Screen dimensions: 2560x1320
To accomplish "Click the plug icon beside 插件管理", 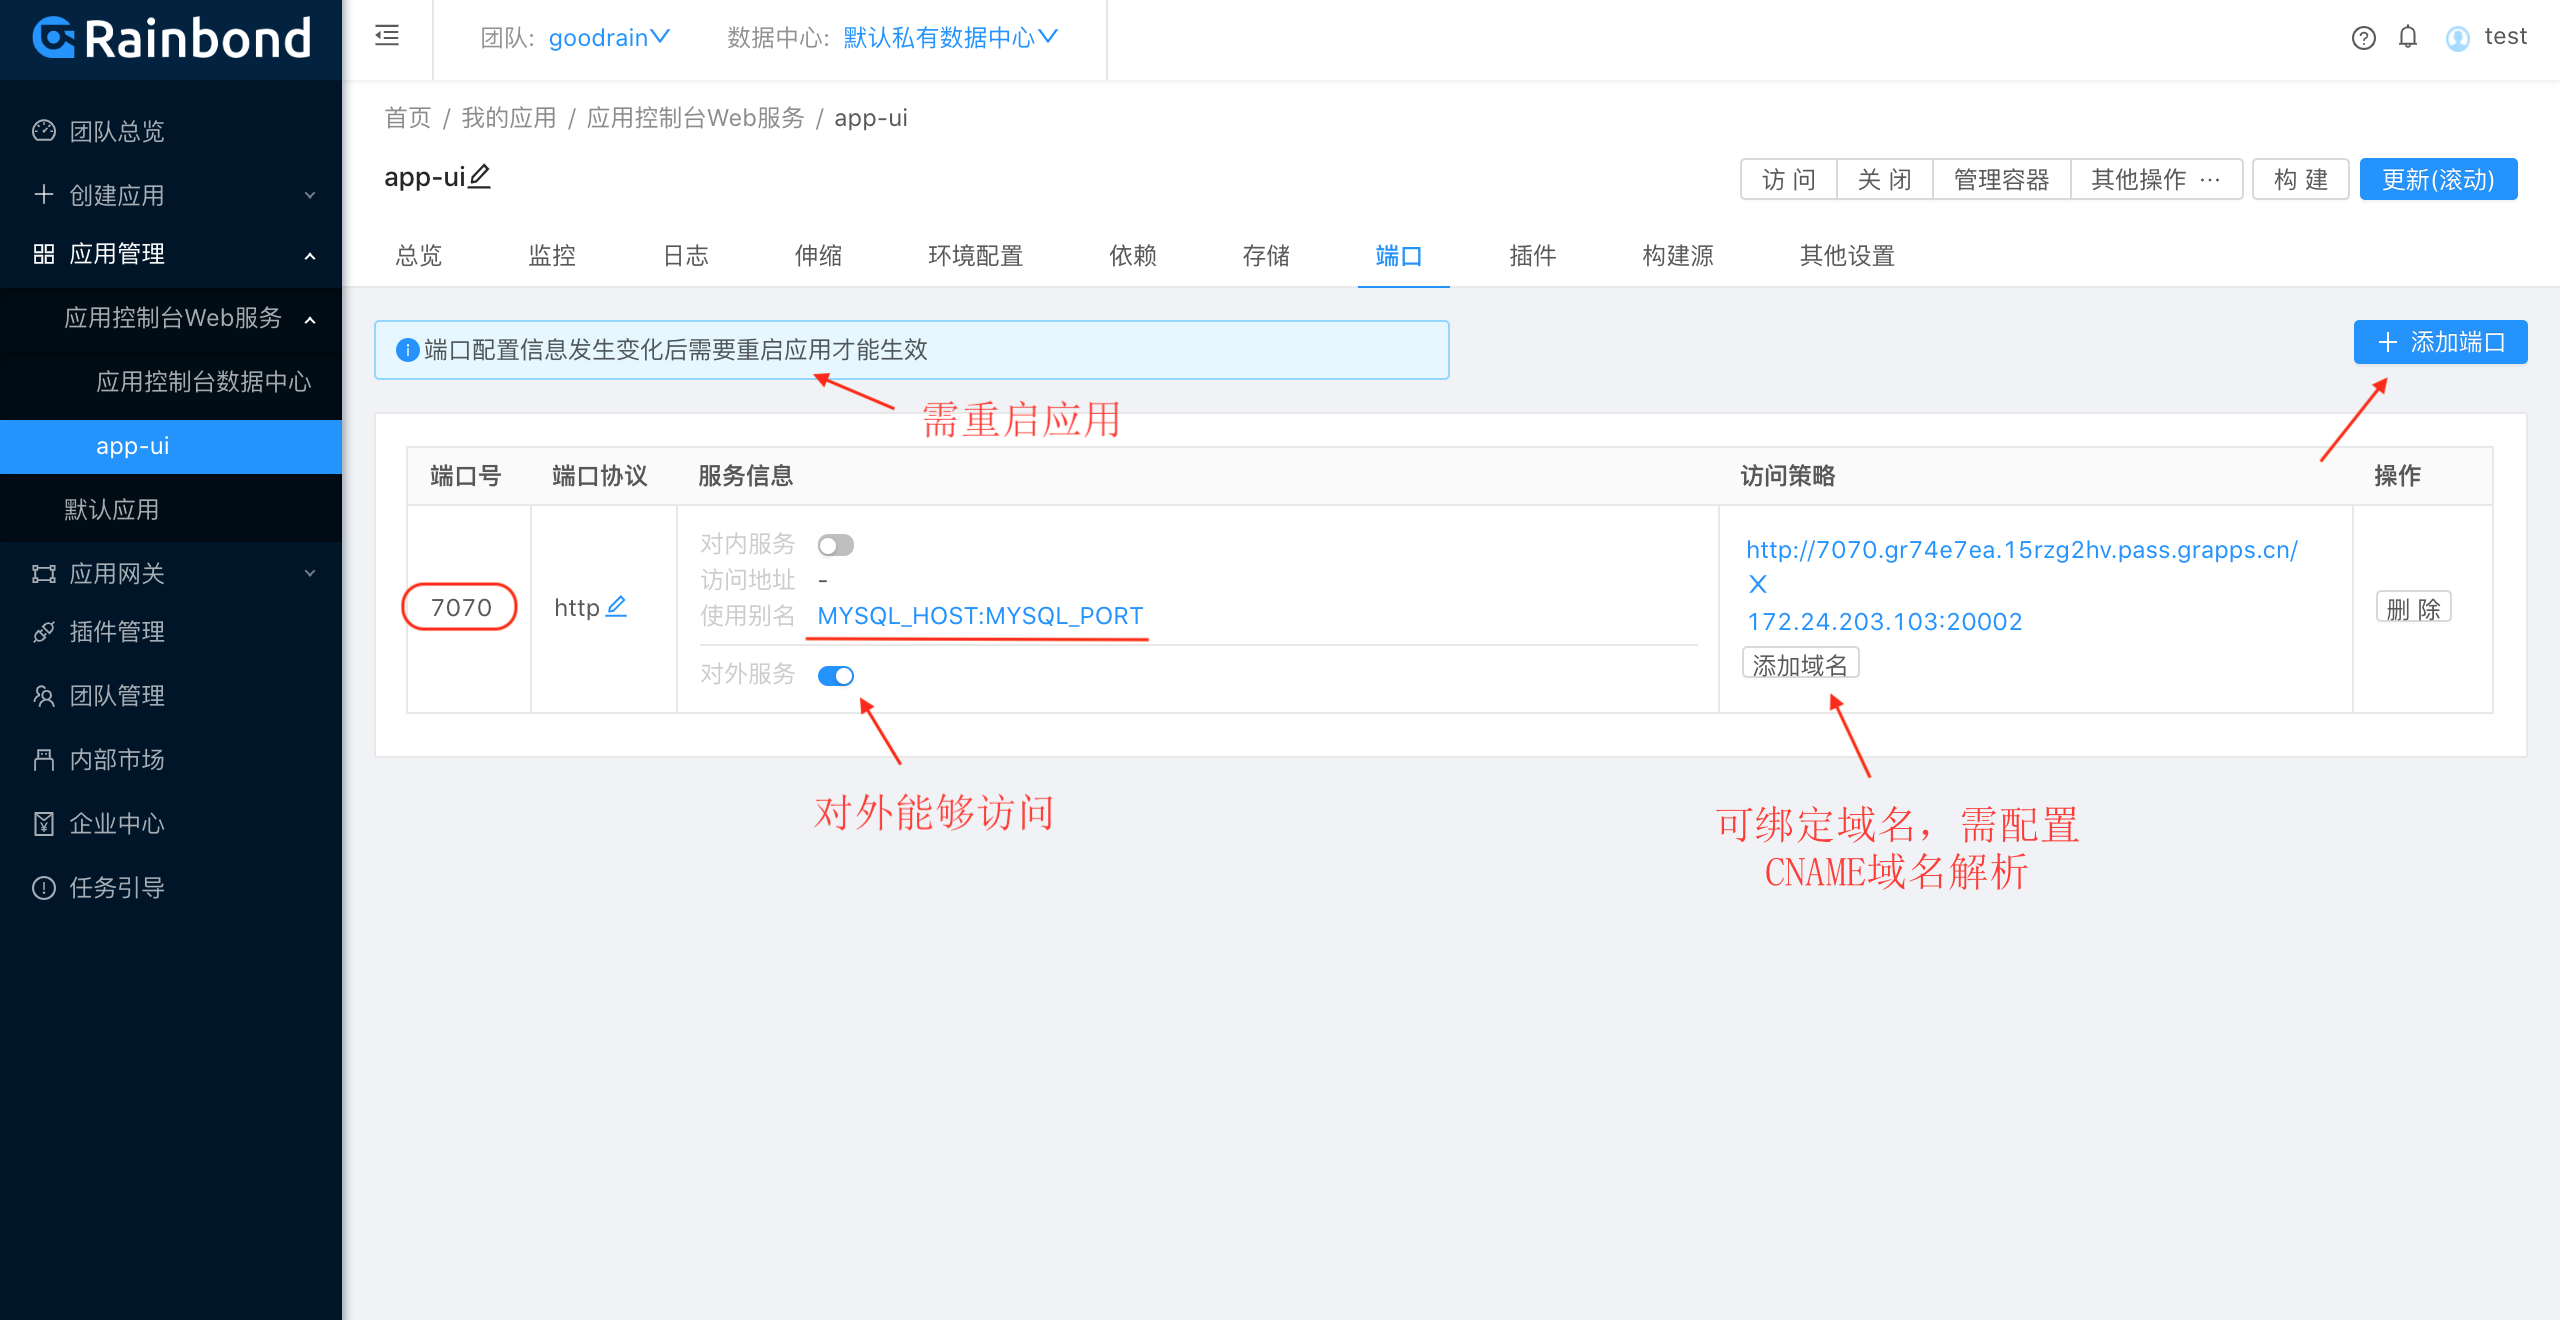I will [44, 631].
